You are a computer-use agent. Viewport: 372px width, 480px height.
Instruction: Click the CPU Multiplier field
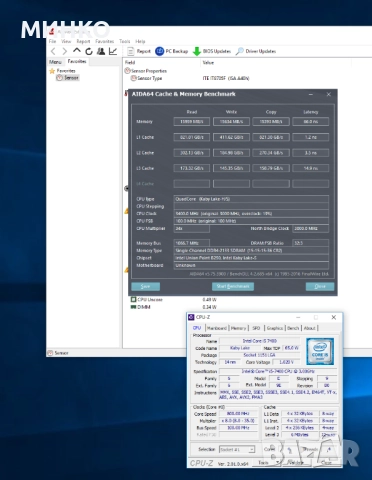pyautogui.click(x=192, y=229)
